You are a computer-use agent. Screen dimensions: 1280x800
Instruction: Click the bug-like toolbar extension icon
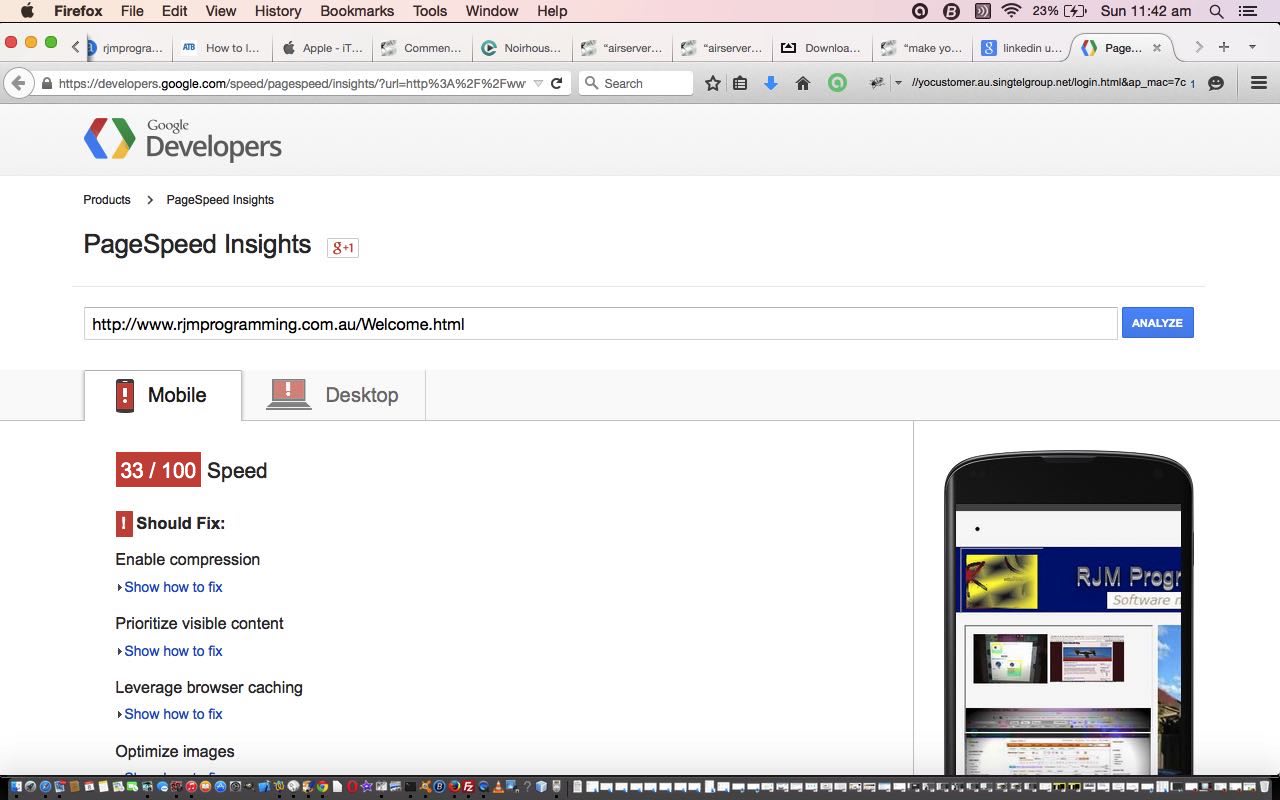tap(876, 83)
